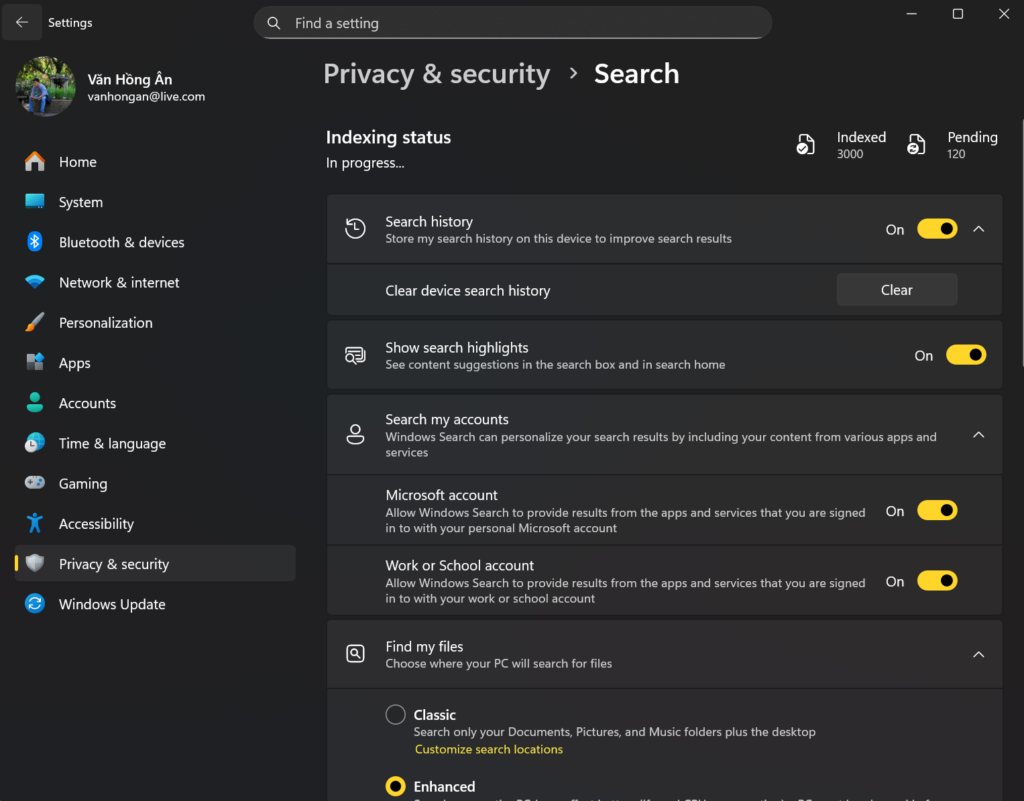This screenshot has width=1024, height=801.
Task: Collapse the Find my files section
Action: click(979, 655)
